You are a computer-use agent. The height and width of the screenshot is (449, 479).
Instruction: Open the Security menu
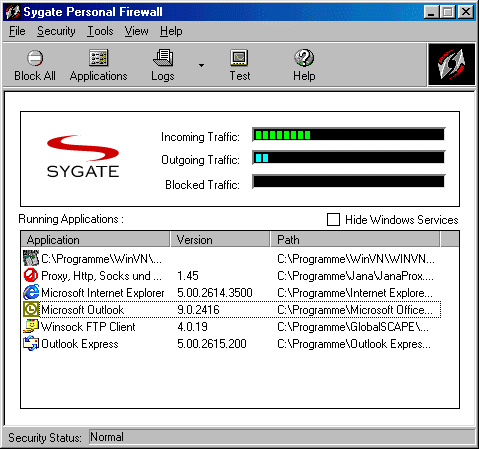[x=56, y=31]
